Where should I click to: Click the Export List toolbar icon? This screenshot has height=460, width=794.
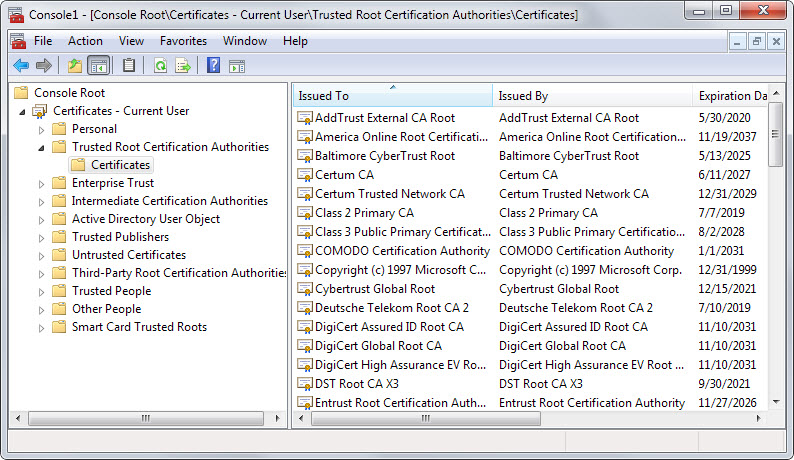[x=182, y=66]
